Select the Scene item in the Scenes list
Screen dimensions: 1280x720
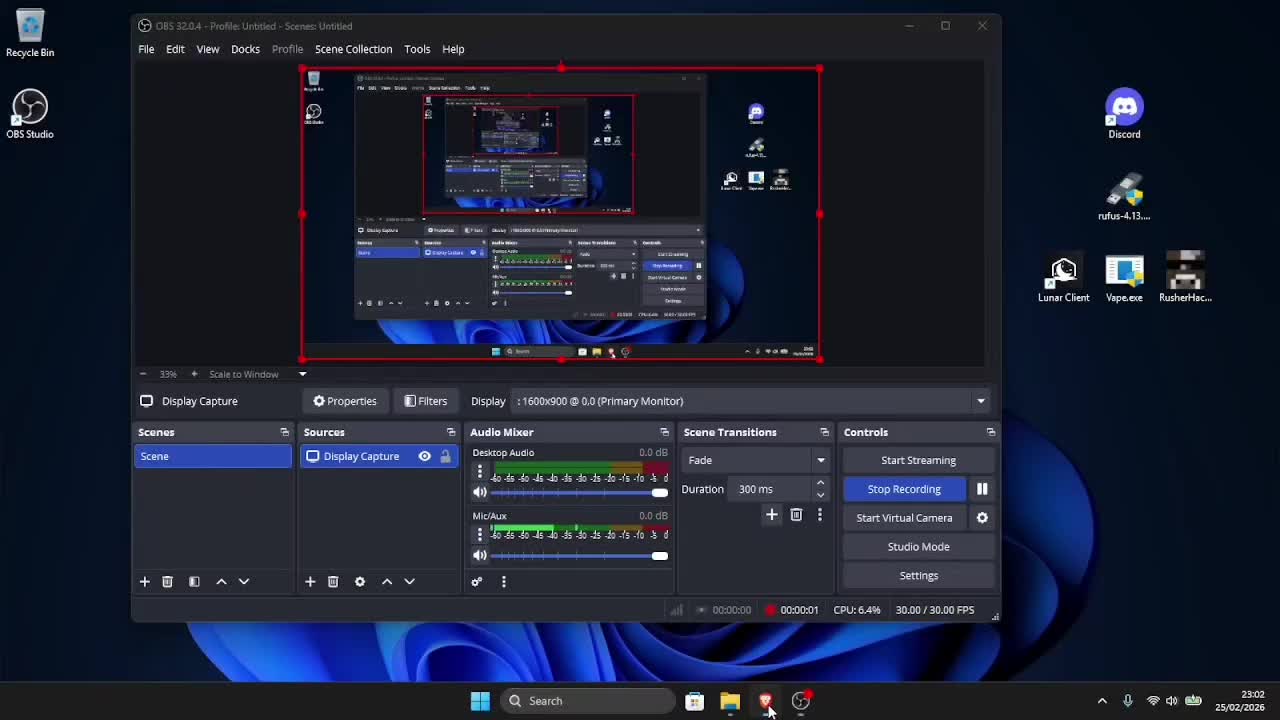(213, 456)
